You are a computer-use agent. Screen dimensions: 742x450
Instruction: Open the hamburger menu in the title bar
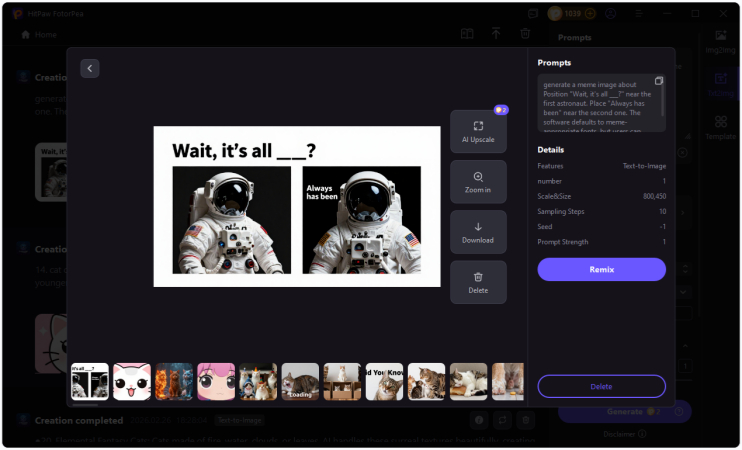[x=639, y=14]
